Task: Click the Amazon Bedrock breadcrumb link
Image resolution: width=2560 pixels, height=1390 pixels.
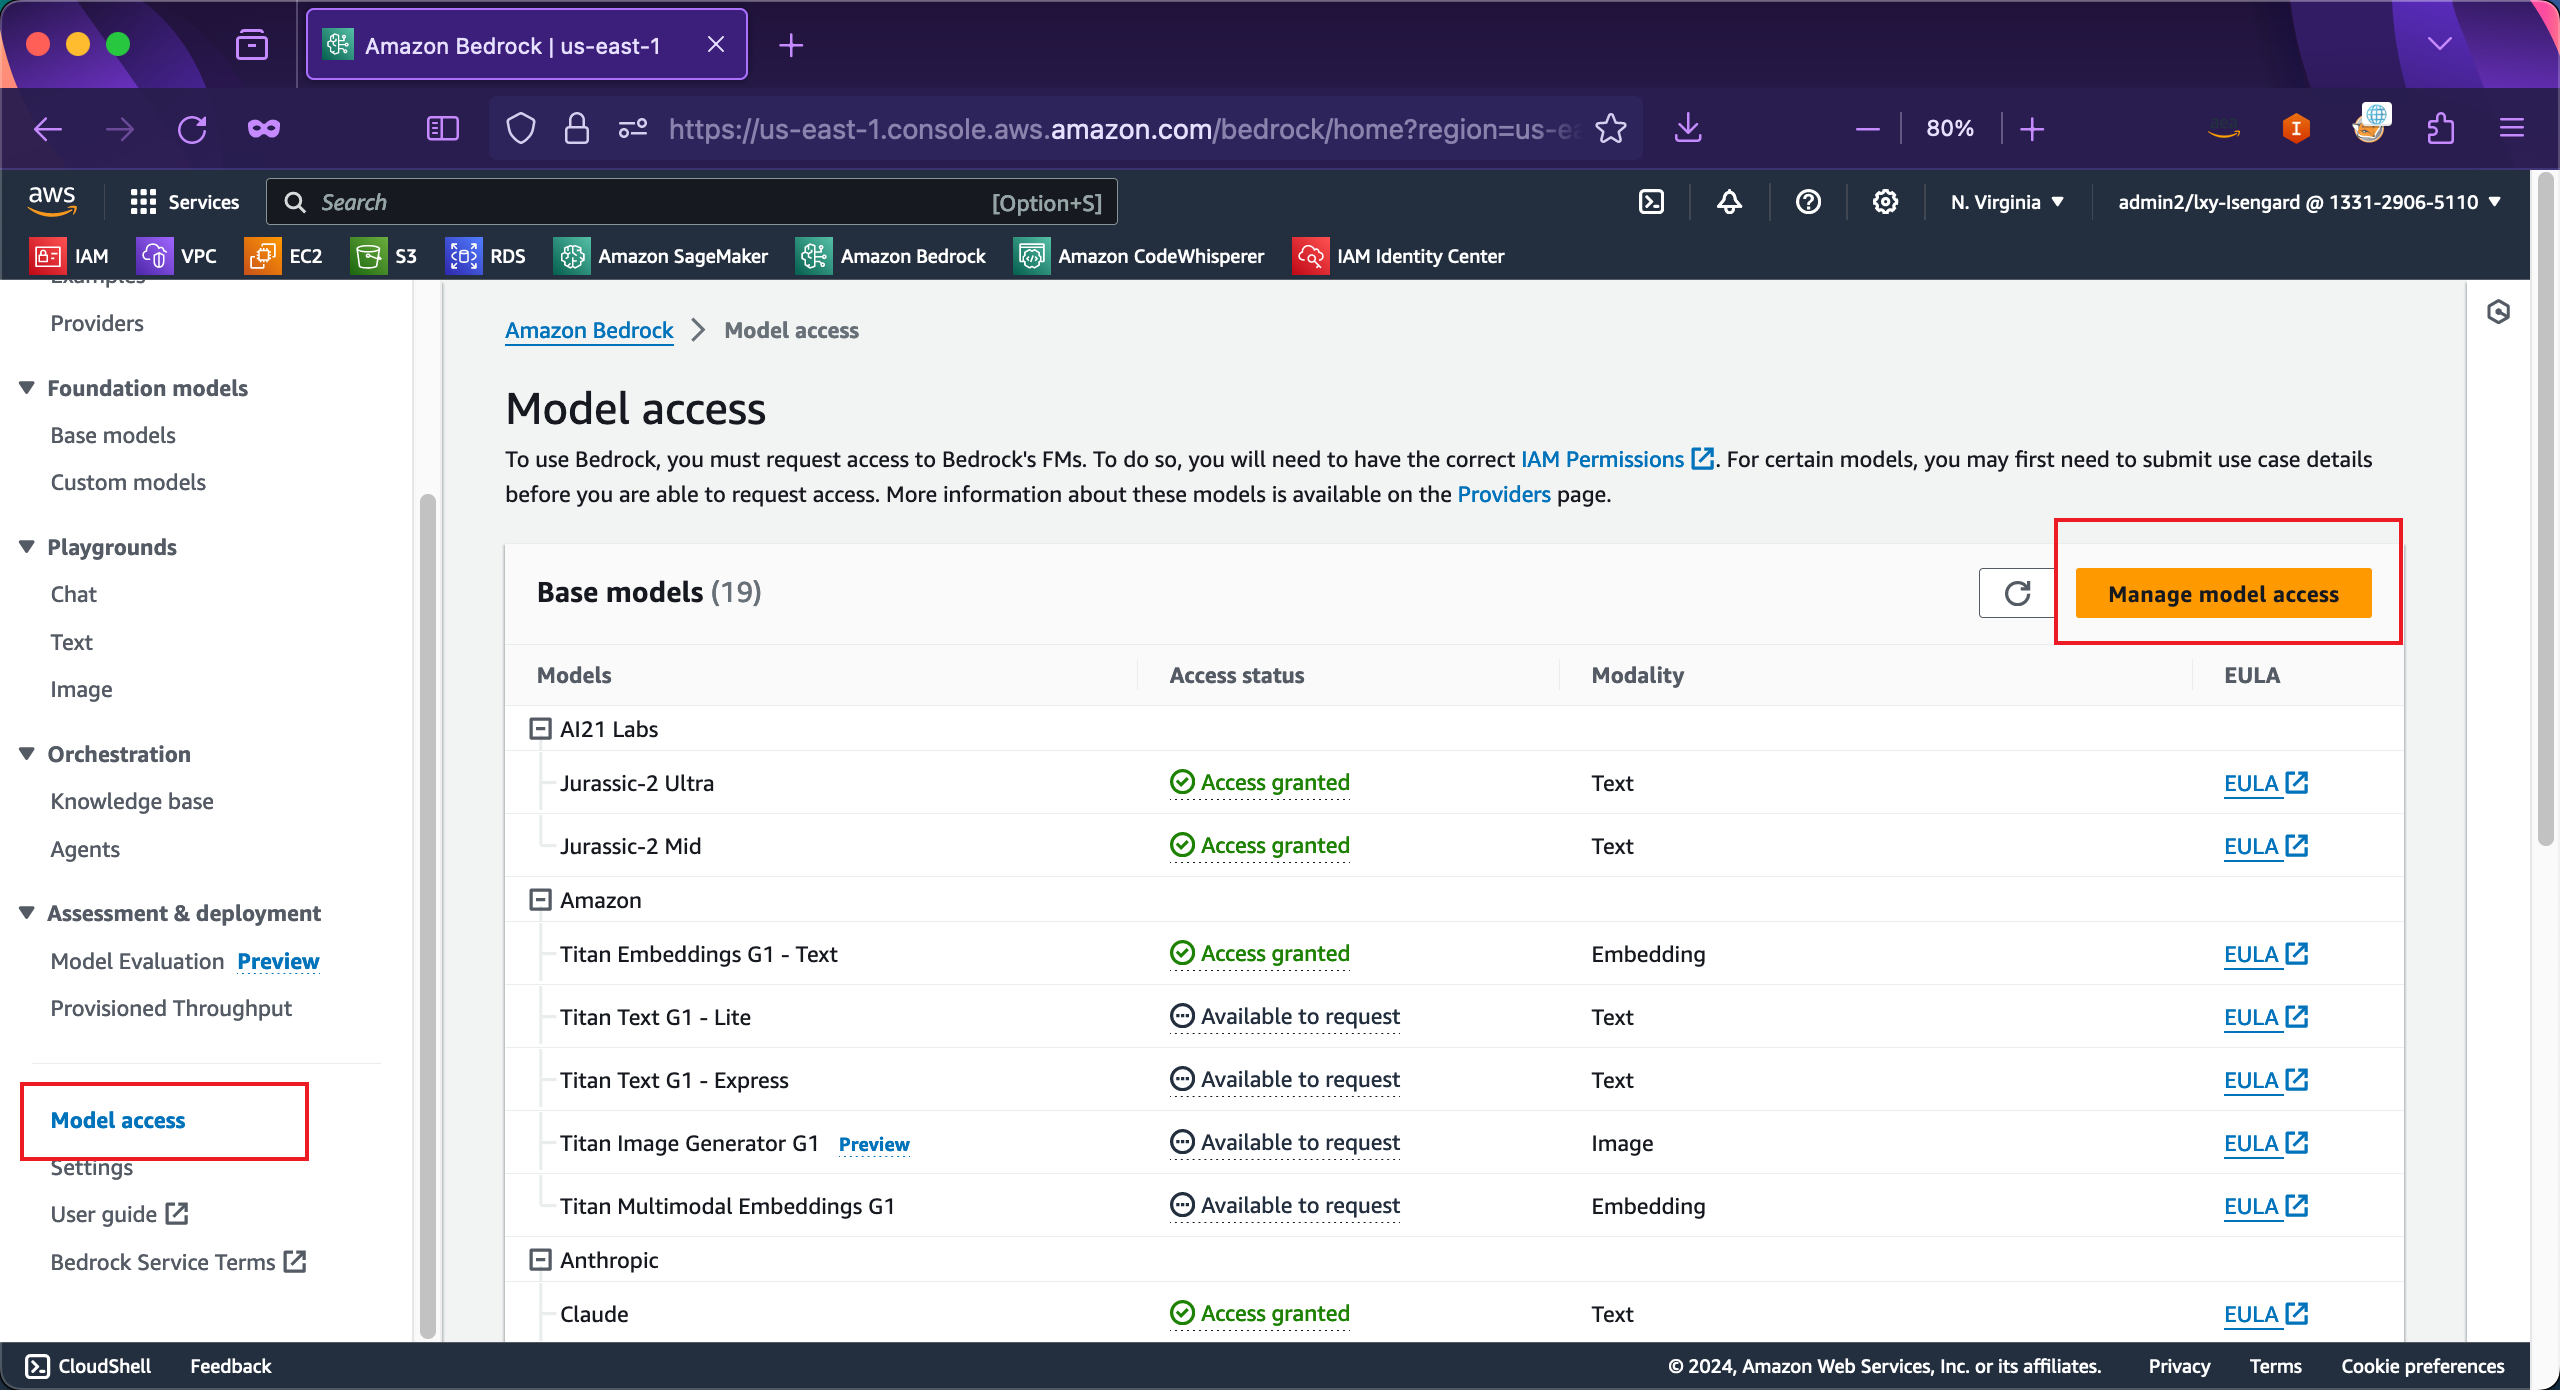Action: tap(589, 330)
